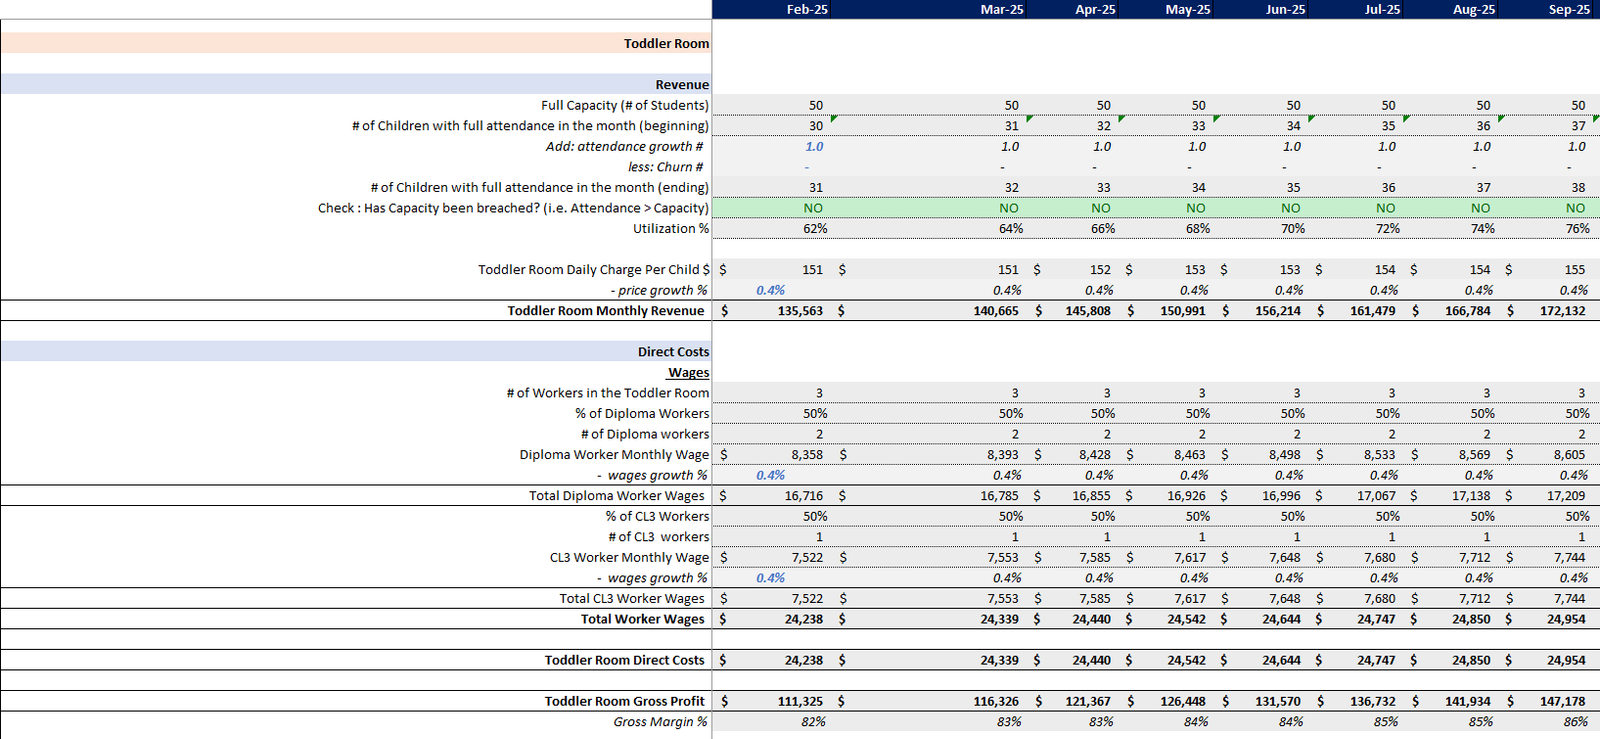Image resolution: width=1600 pixels, height=739 pixels.
Task: Click Mar-25 Total Worker Wages 24,339
Action: (x=999, y=619)
